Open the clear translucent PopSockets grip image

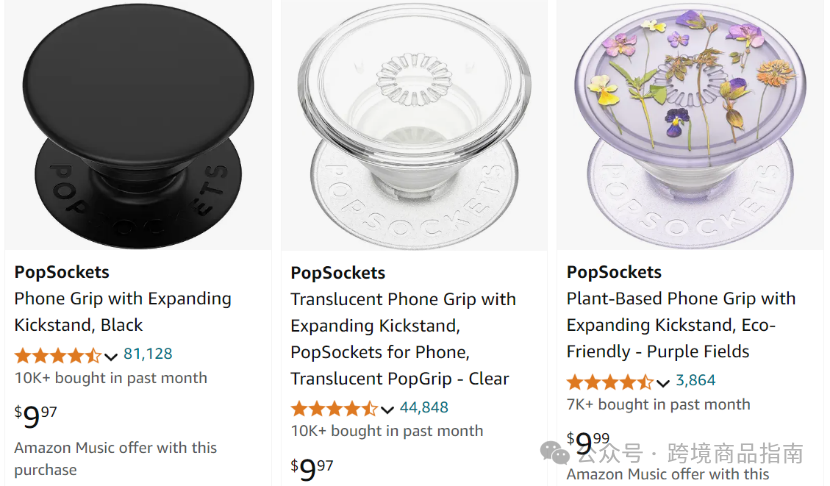[x=414, y=125]
